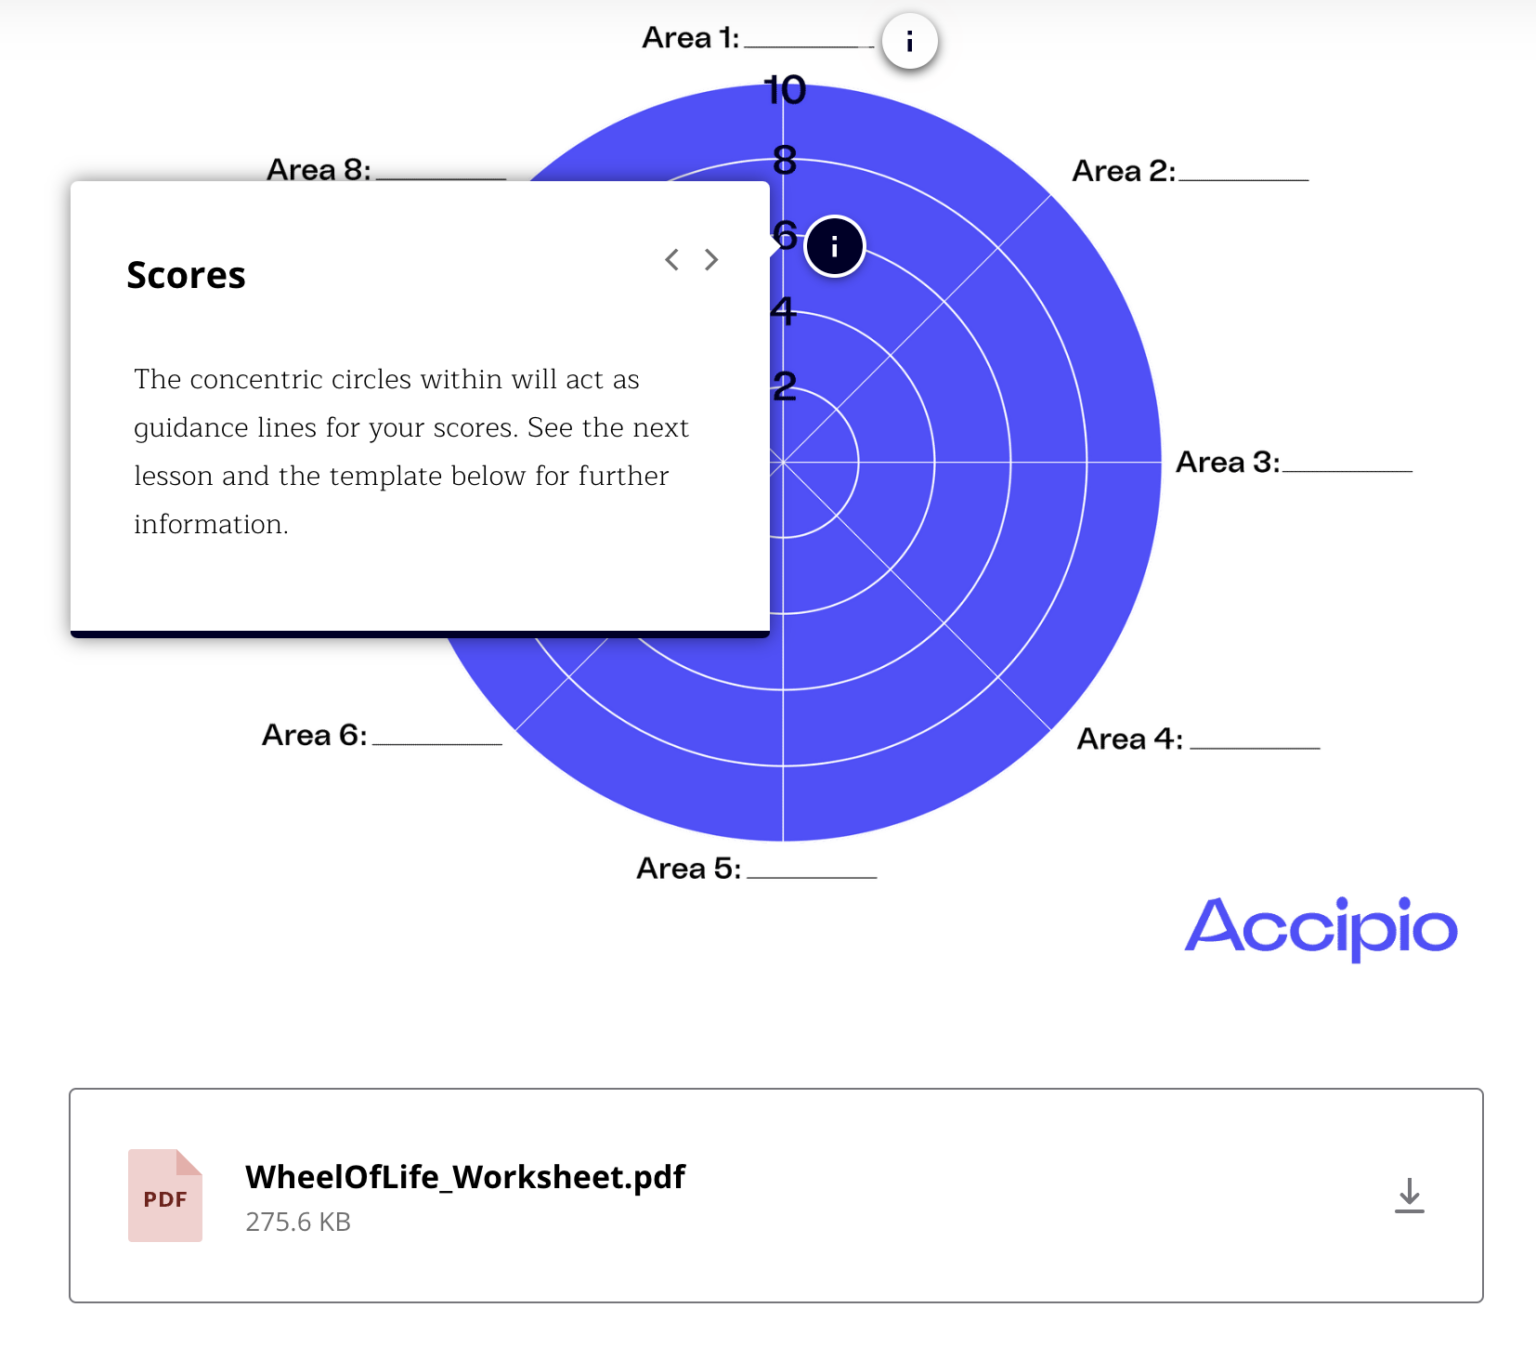Click the tooltip text about concentric circles
The height and width of the screenshot is (1347, 1536).
411,451
